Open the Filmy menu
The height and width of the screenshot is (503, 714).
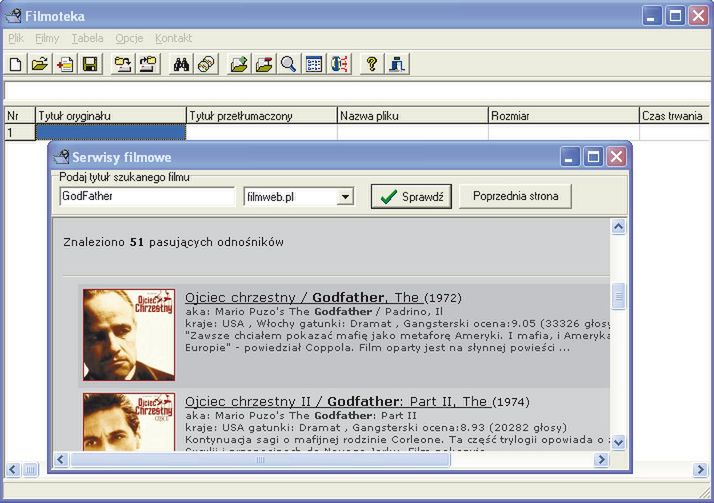tap(47, 38)
